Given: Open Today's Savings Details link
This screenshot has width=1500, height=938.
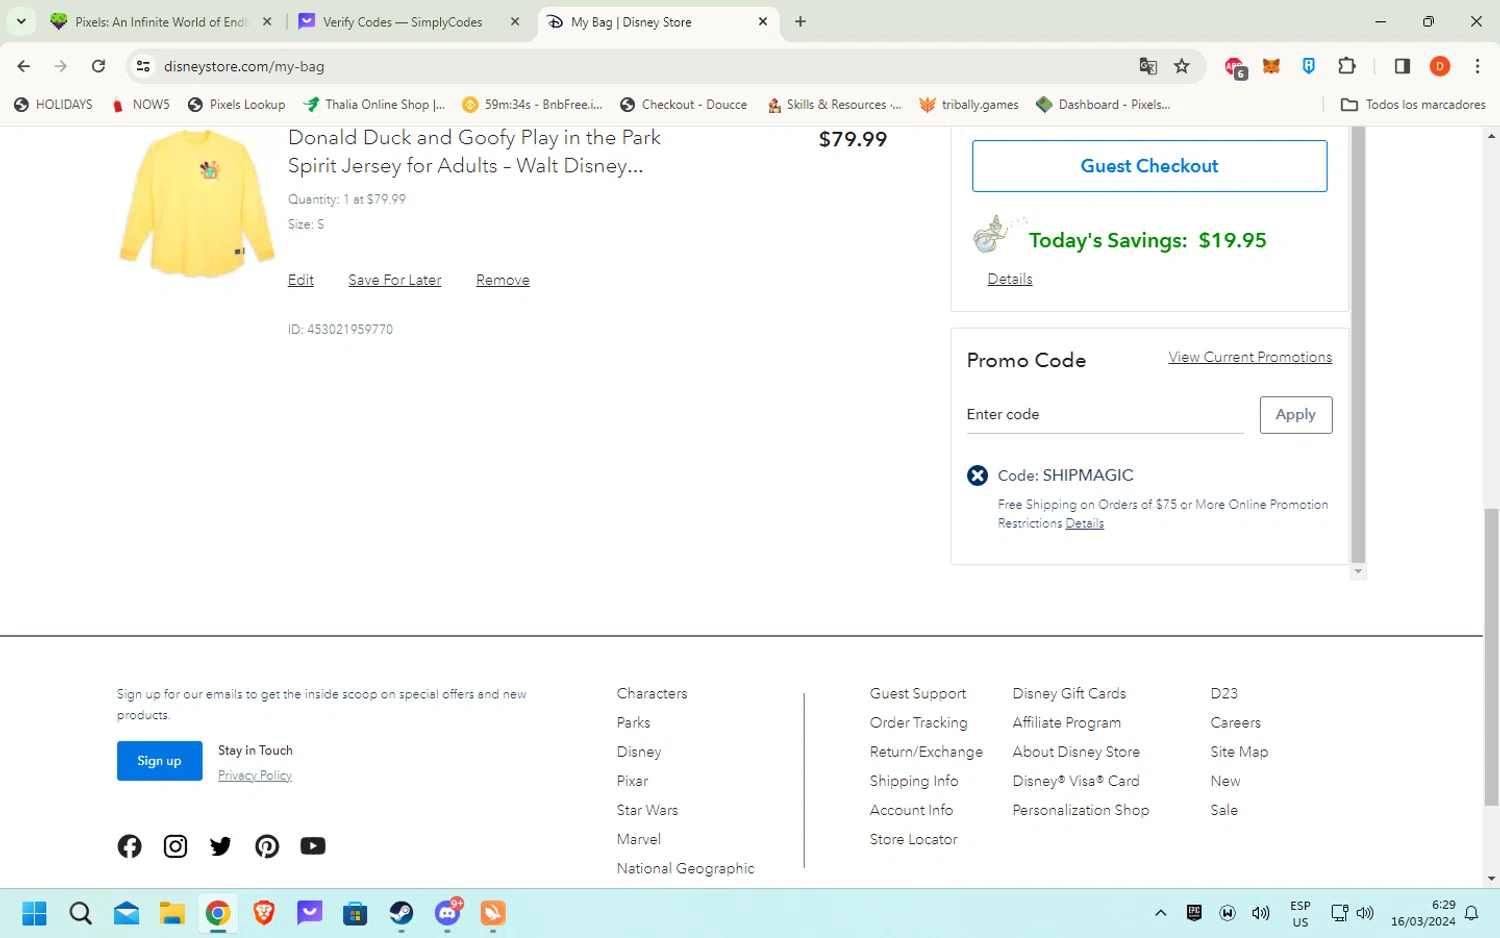Looking at the screenshot, I should point(1009,279).
